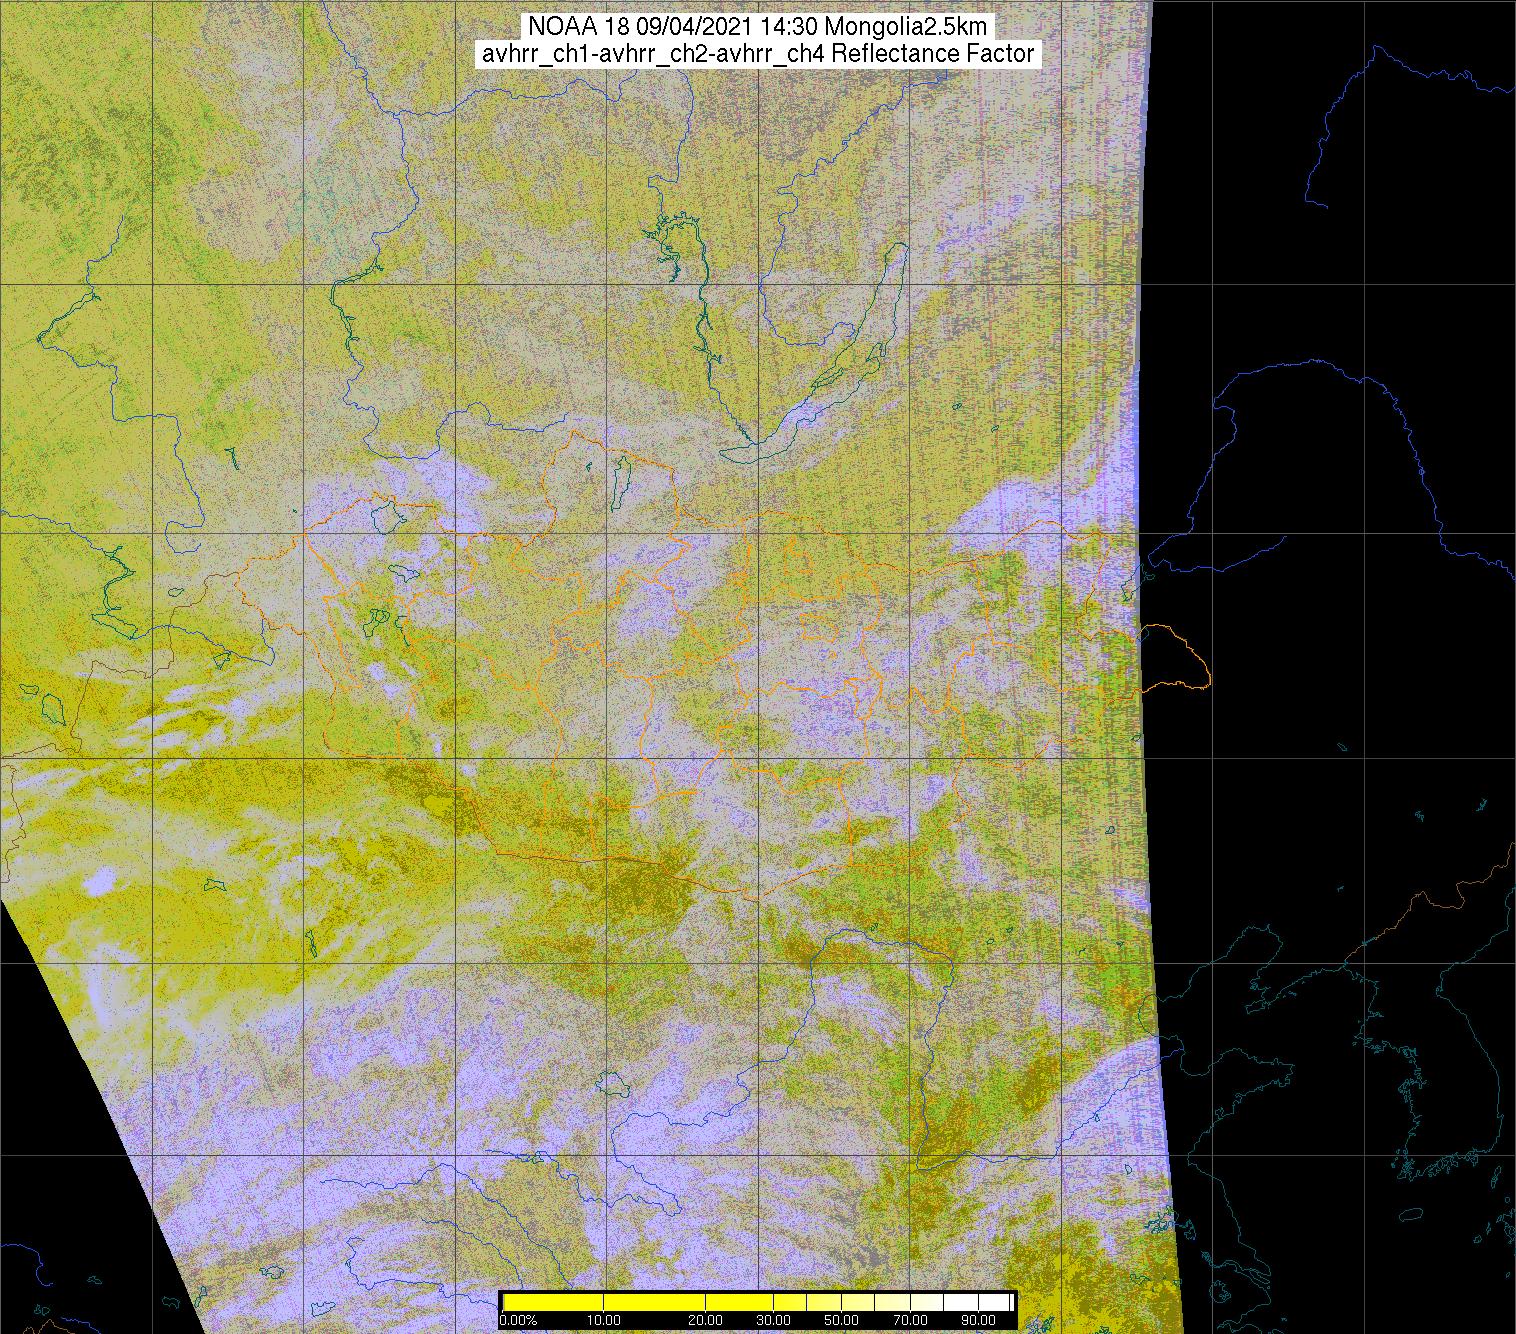Click the 10.00 label on the color scale
Screen dimensions: 1516x1334
[x=604, y=1320]
